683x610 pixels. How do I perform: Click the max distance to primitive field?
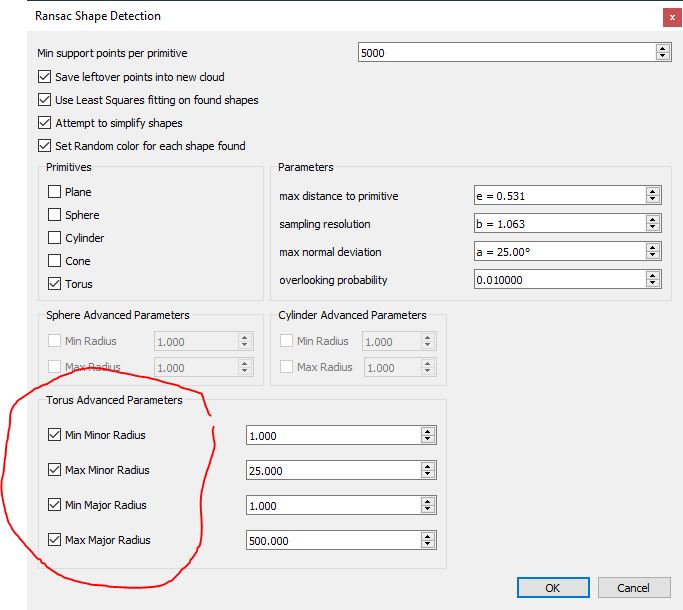coord(558,196)
